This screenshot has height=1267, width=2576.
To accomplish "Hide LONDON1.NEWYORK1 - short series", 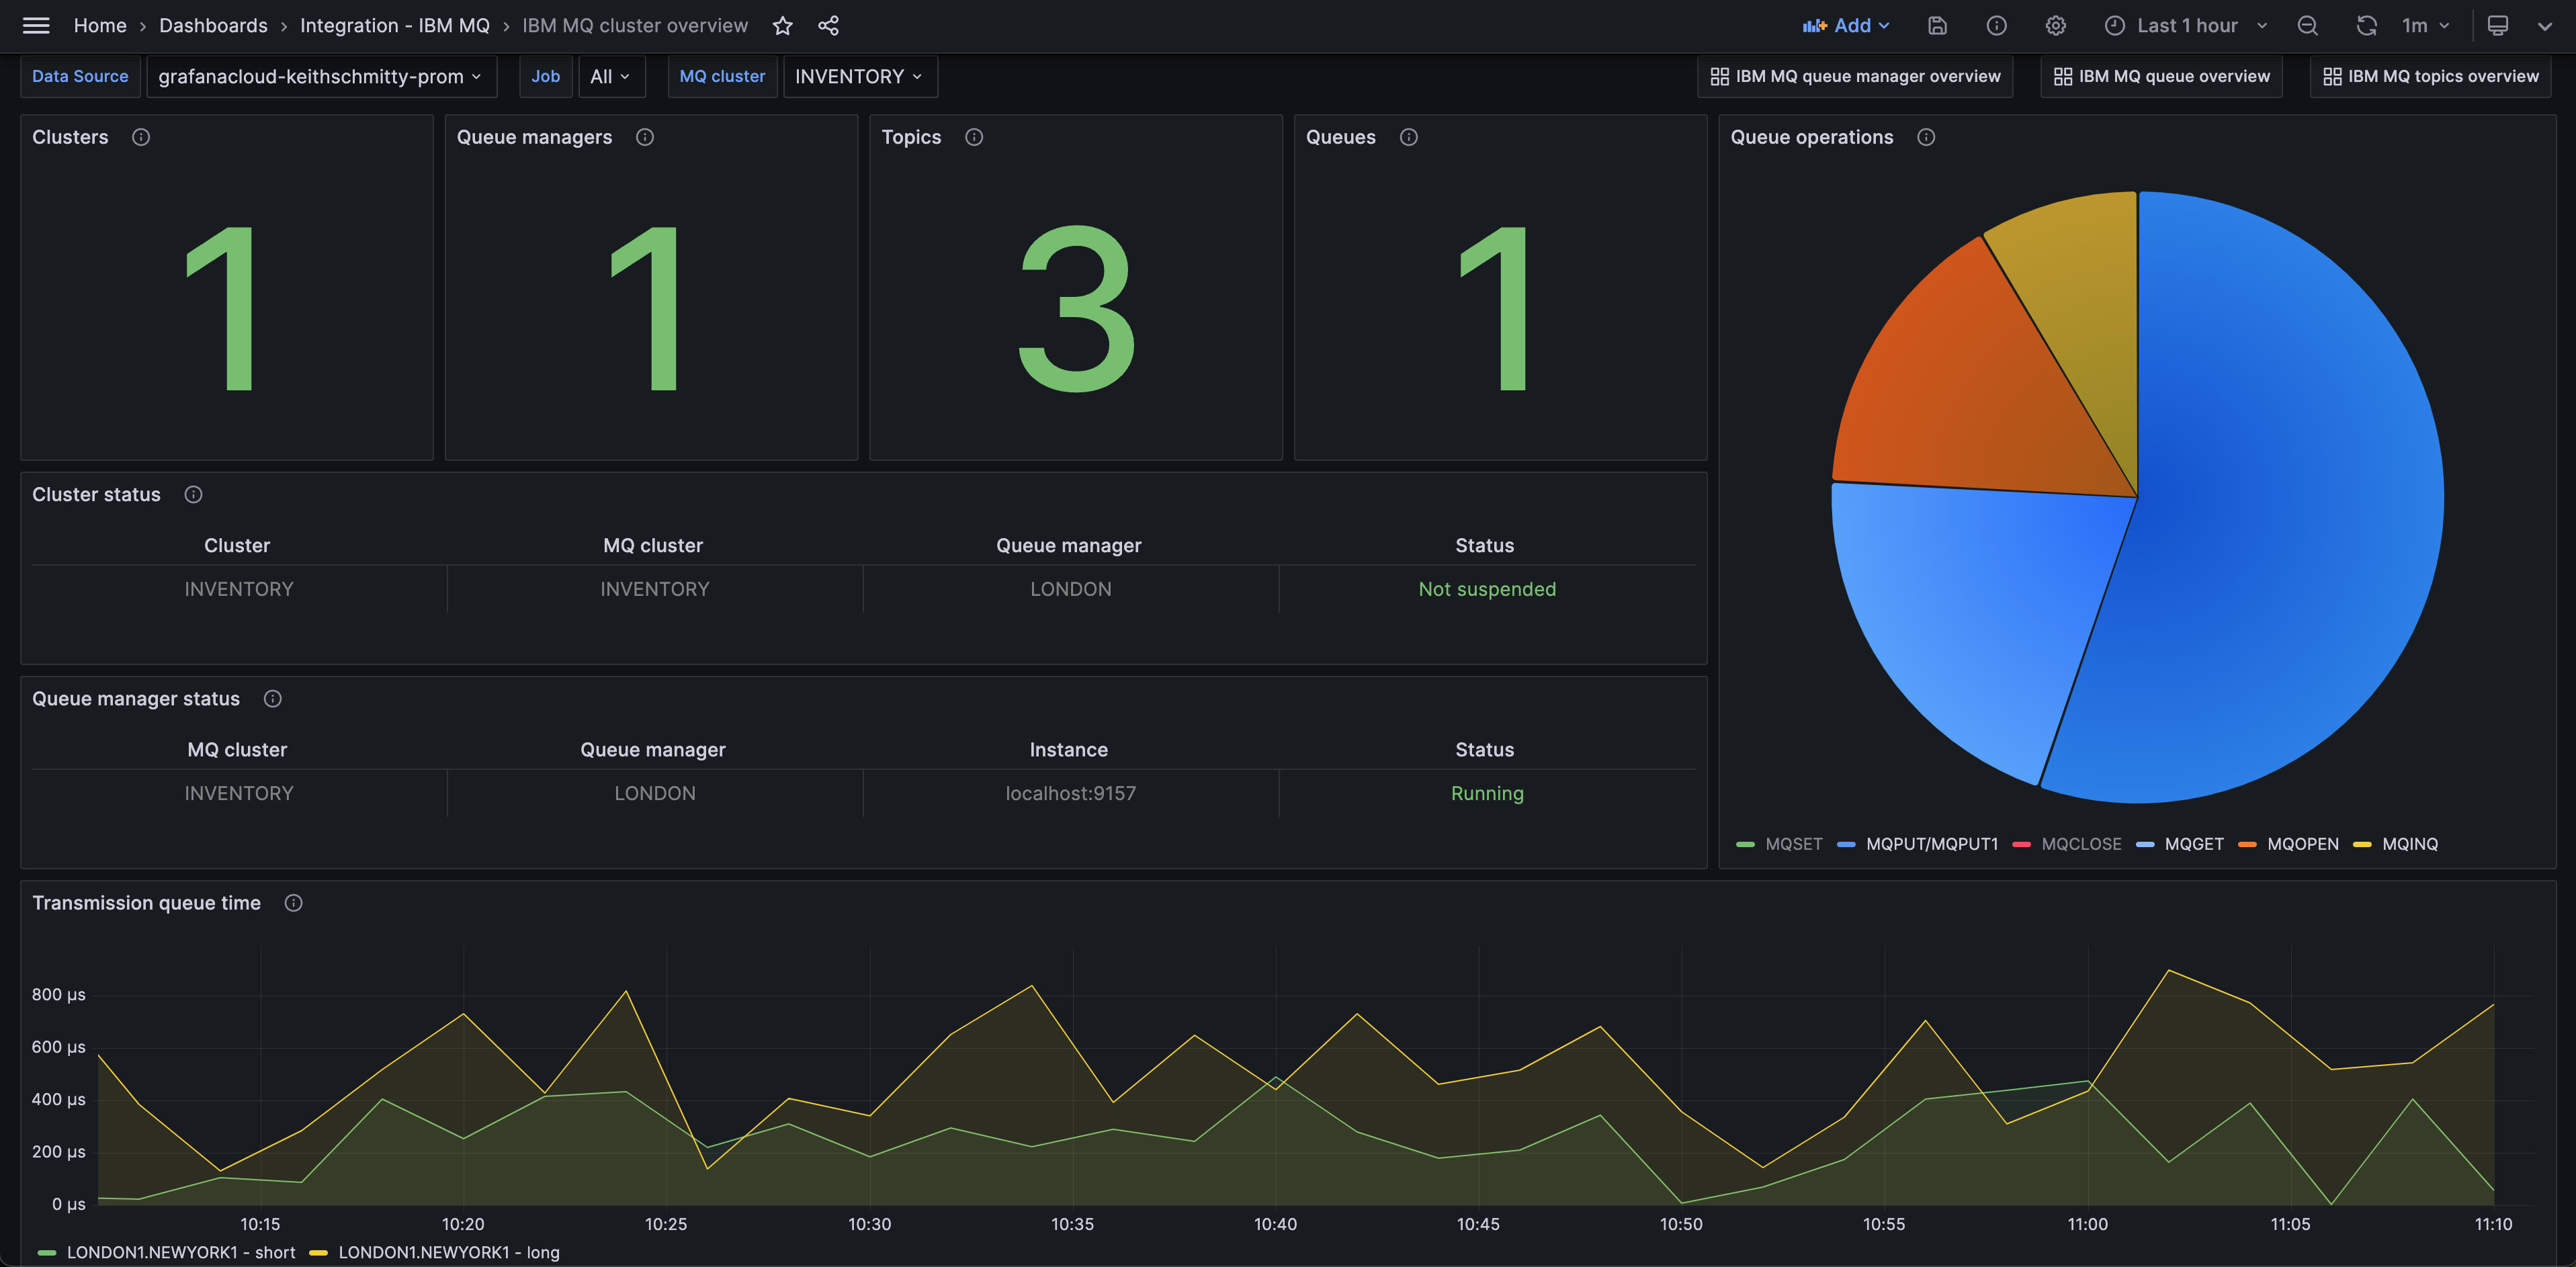I will tap(181, 1252).
